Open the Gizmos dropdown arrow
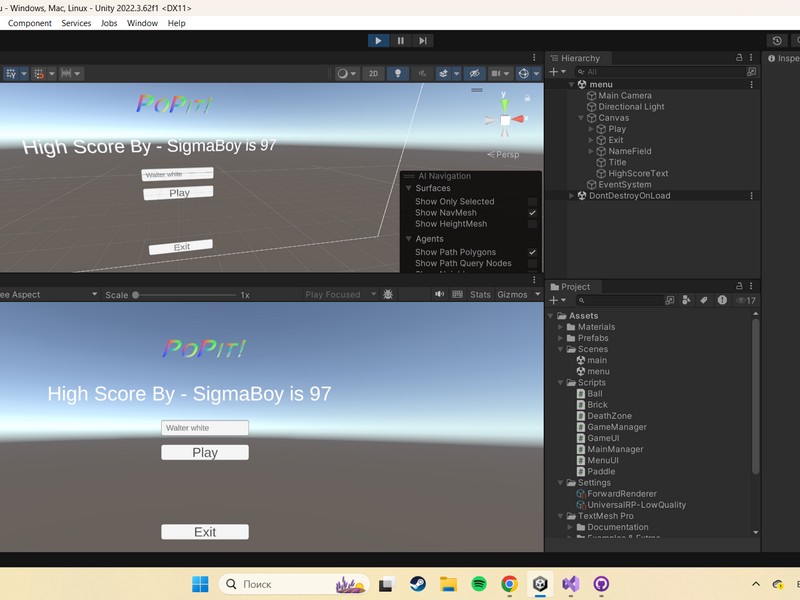 click(537, 295)
